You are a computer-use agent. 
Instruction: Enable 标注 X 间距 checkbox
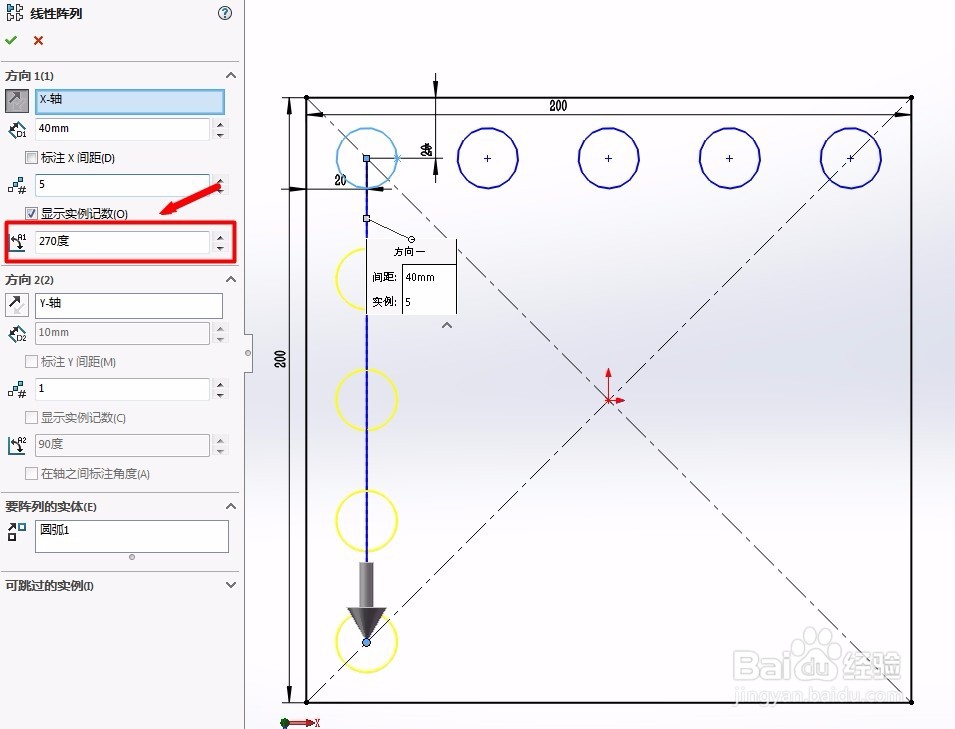pos(31,158)
